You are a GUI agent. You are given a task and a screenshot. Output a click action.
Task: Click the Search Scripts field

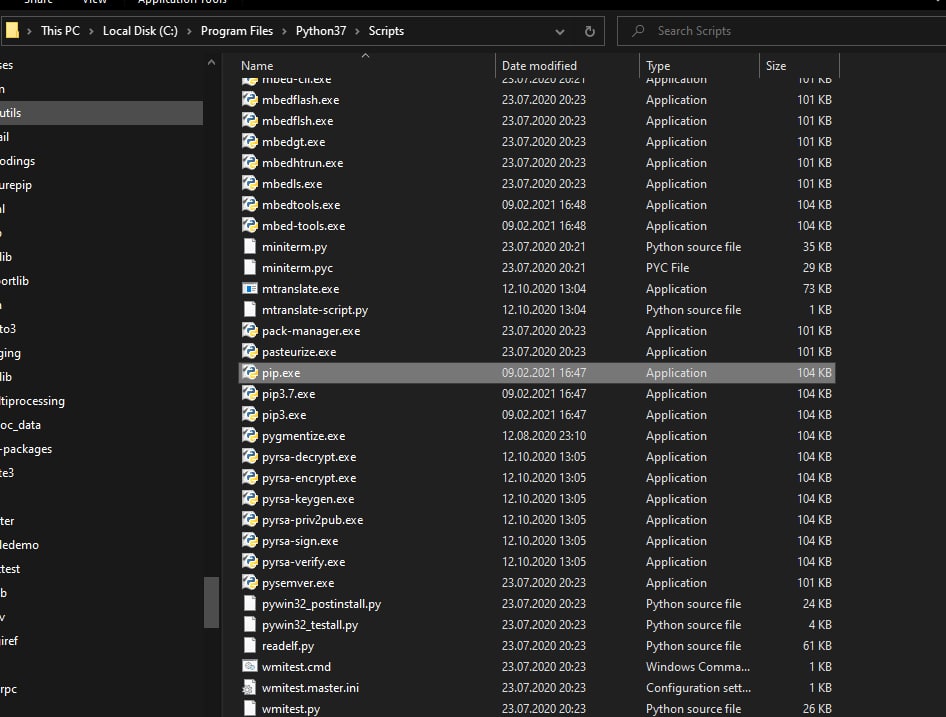click(784, 31)
